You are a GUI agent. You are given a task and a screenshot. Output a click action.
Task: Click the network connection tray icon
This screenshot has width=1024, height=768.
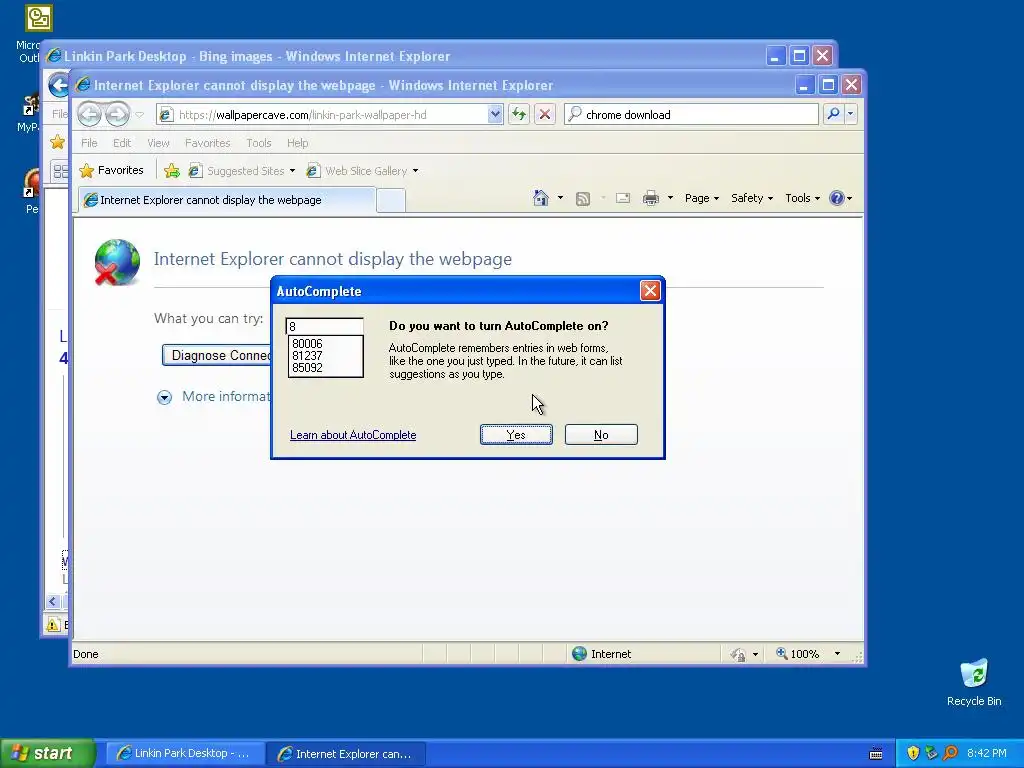coord(931,753)
